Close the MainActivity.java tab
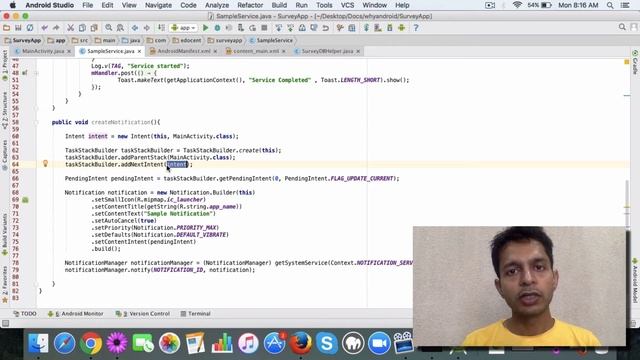 click(x=69, y=51)
